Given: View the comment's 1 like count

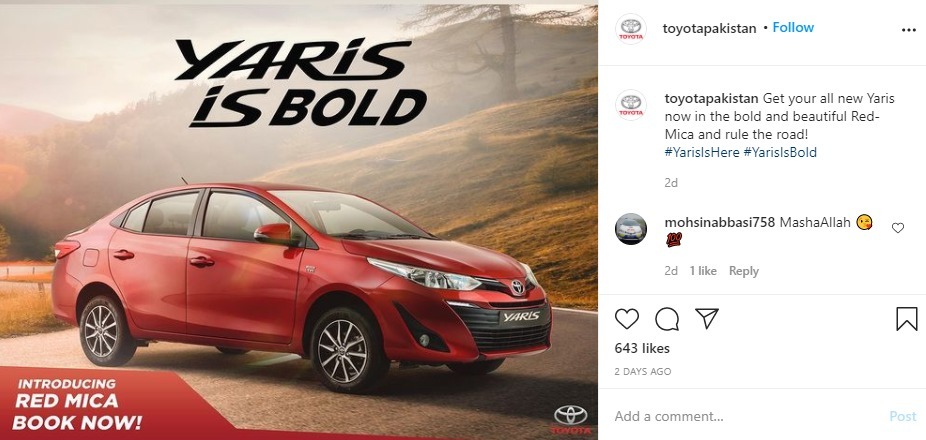Looking at the screenshot, I should pyautogui.click(x=703, y=271).
